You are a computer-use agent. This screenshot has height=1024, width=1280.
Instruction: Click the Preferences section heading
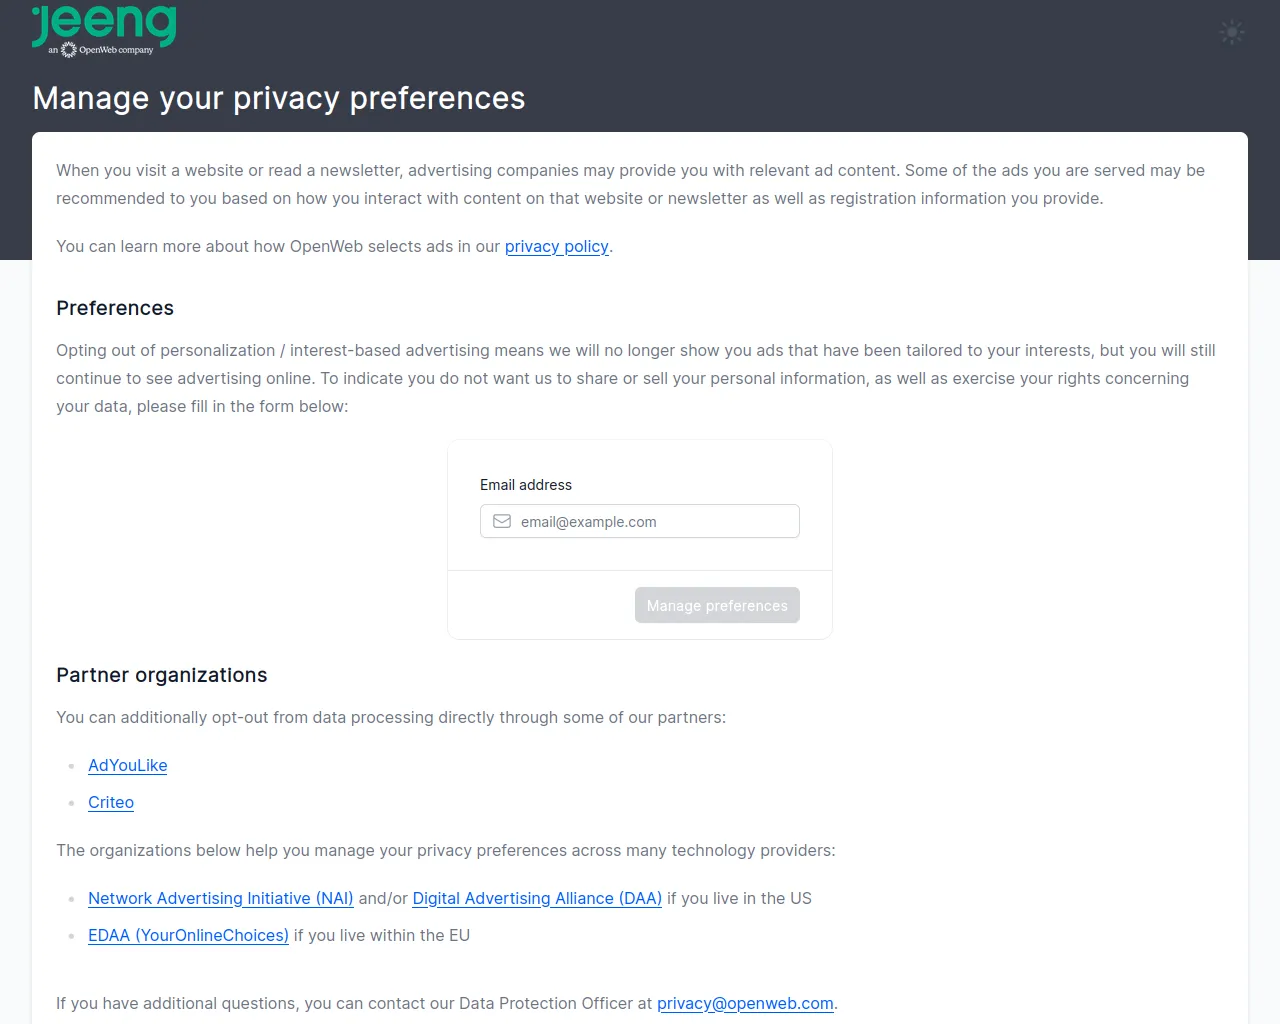(x=115, y=308)
